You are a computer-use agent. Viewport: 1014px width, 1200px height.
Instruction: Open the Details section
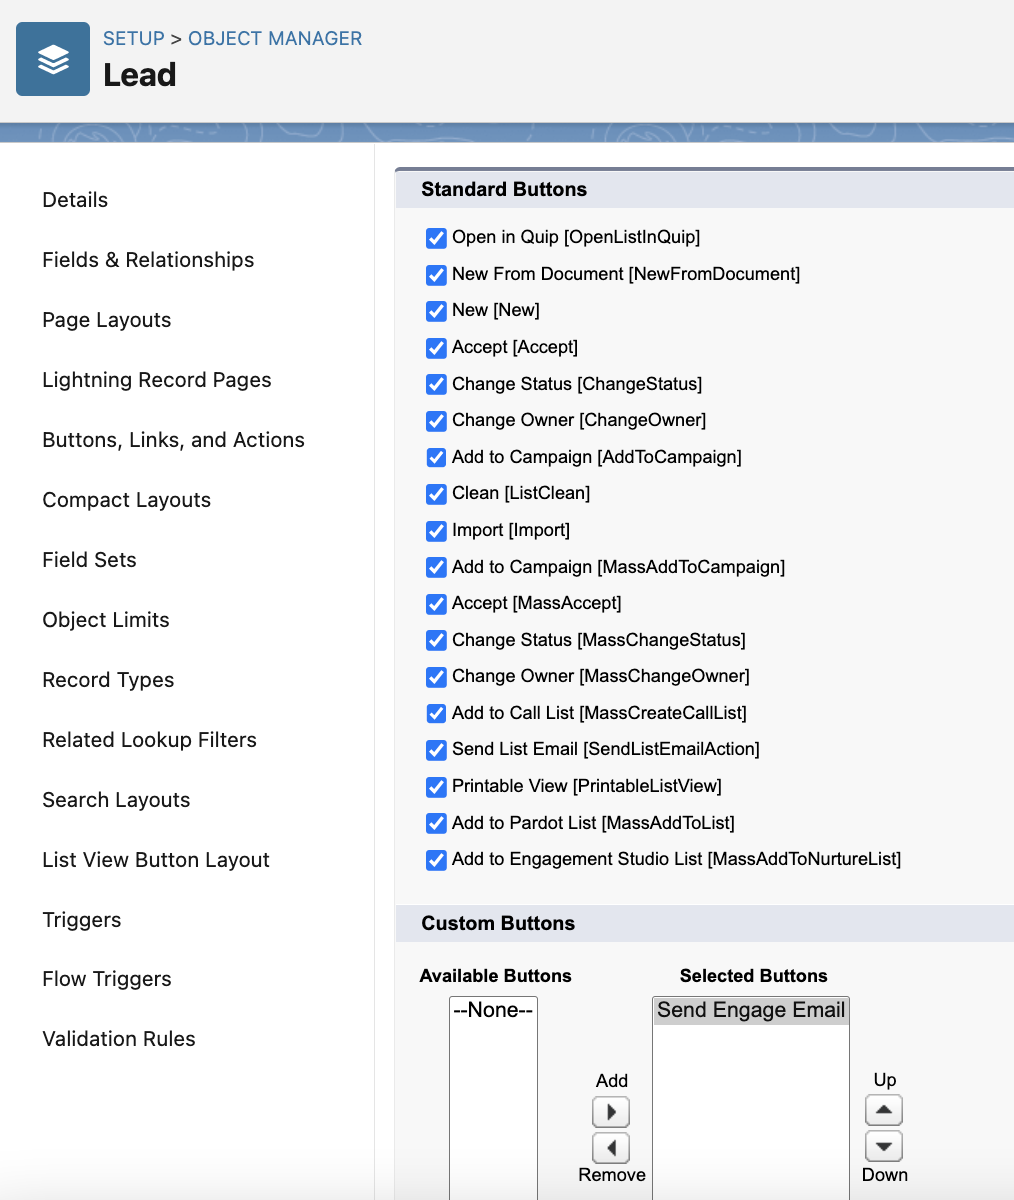coord(75,200)
